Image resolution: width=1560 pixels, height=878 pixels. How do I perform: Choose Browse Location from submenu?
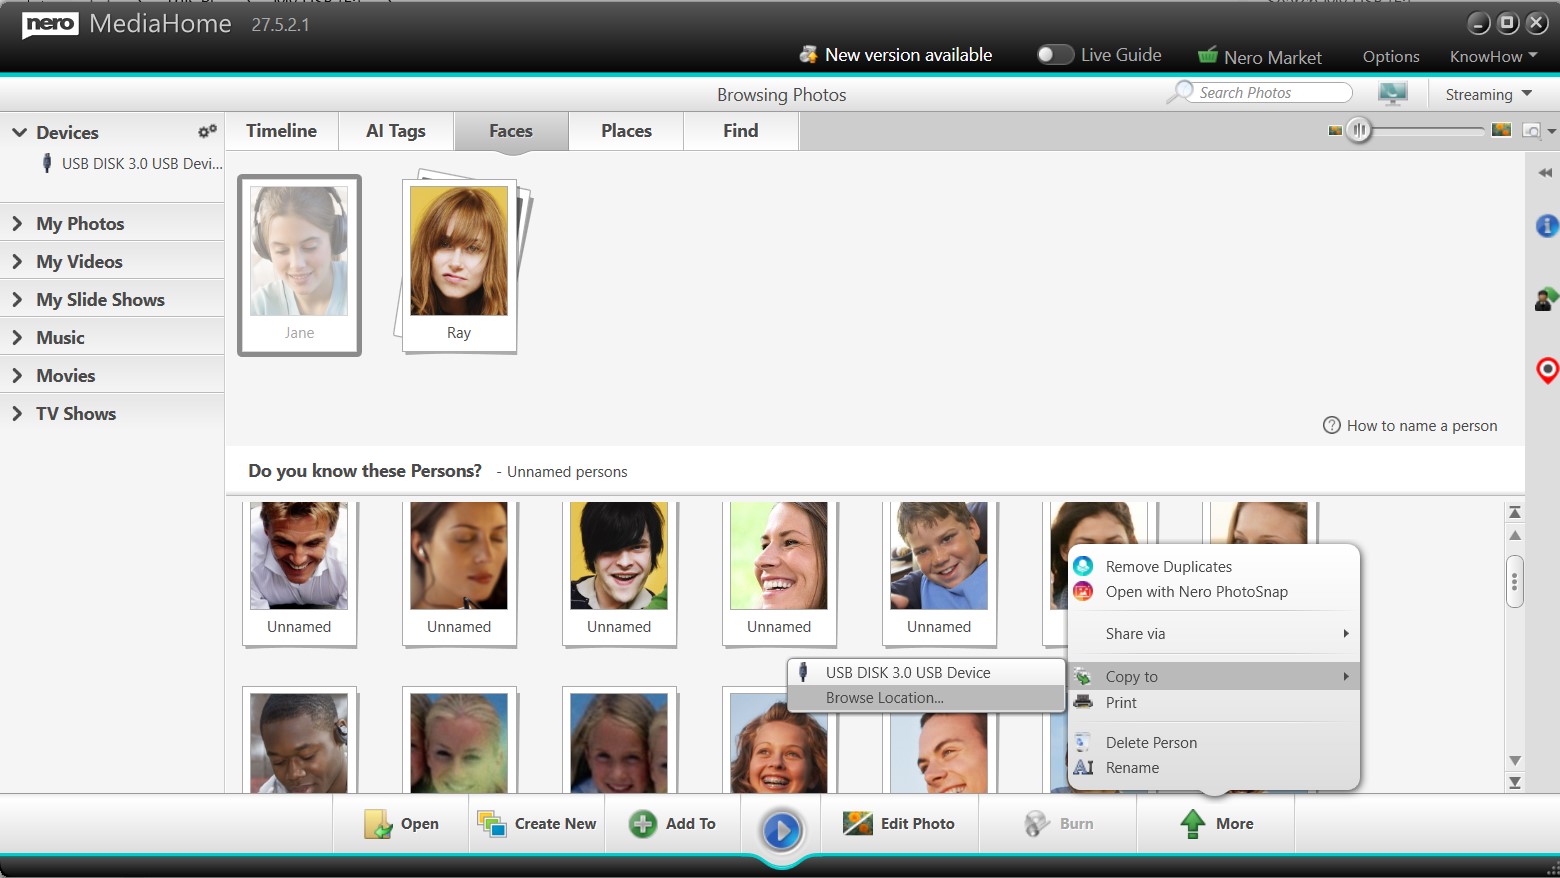pos(884,698)
